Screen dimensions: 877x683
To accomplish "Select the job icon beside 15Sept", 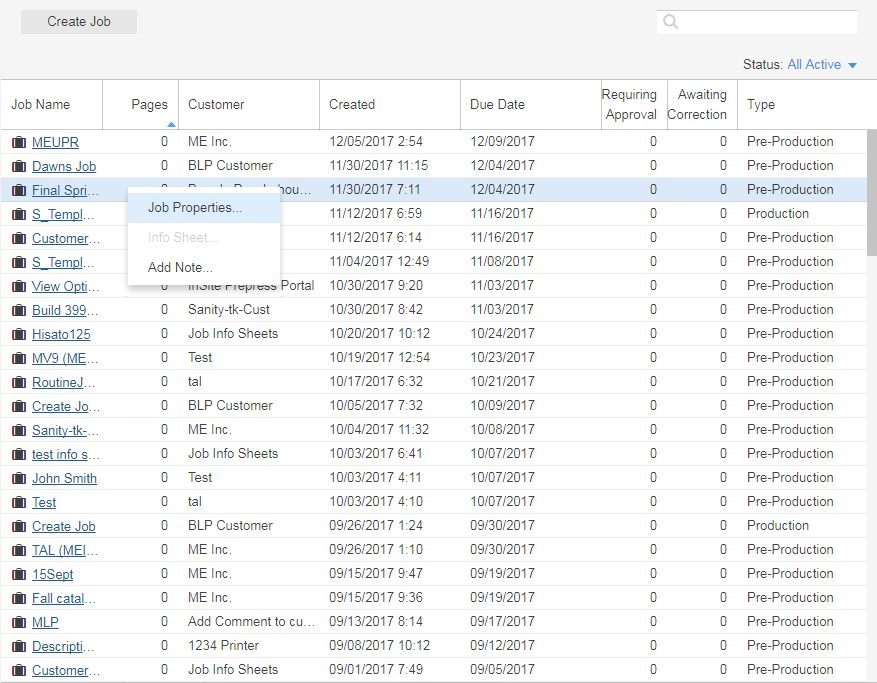I will [18, 574].
